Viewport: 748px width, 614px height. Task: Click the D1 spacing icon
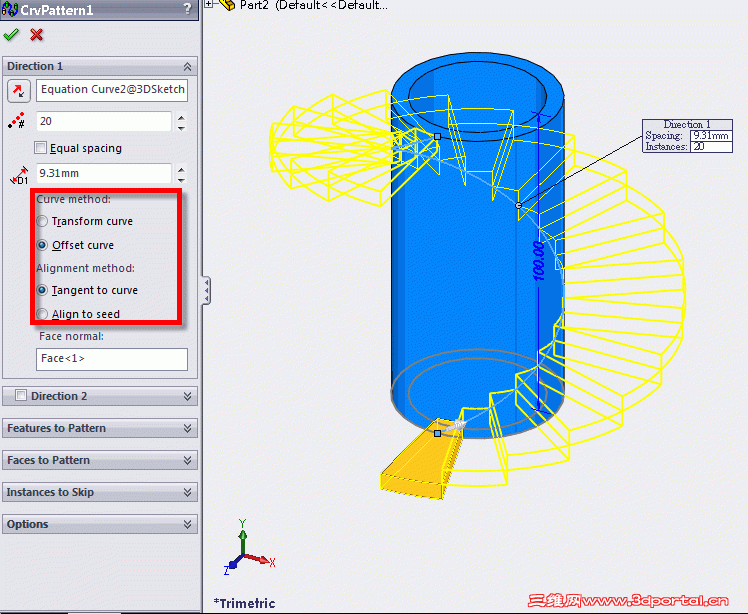(19, 175)
